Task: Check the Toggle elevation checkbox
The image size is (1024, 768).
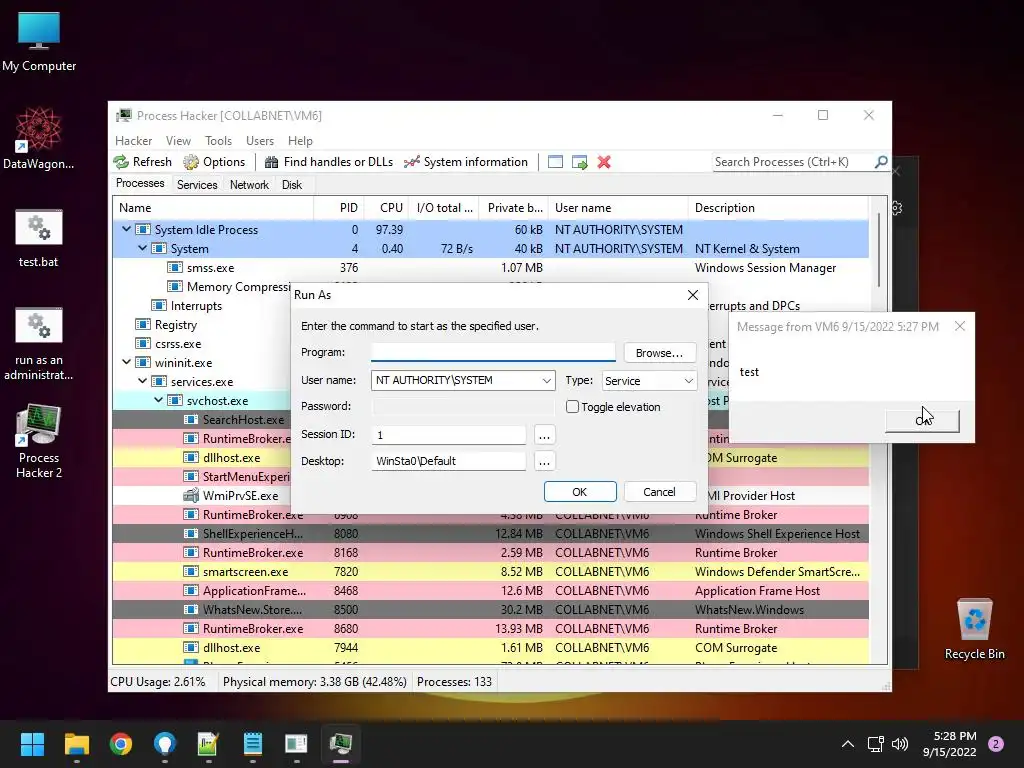Action: (x=572, y=406)
